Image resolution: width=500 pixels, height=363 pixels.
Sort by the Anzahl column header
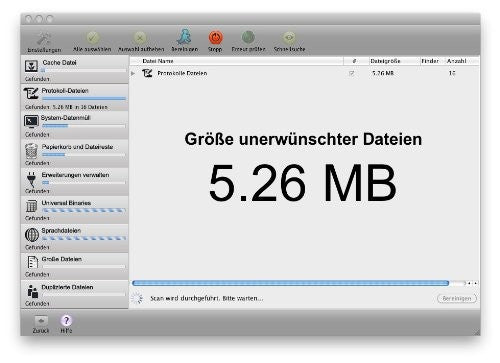pos(462,61)
